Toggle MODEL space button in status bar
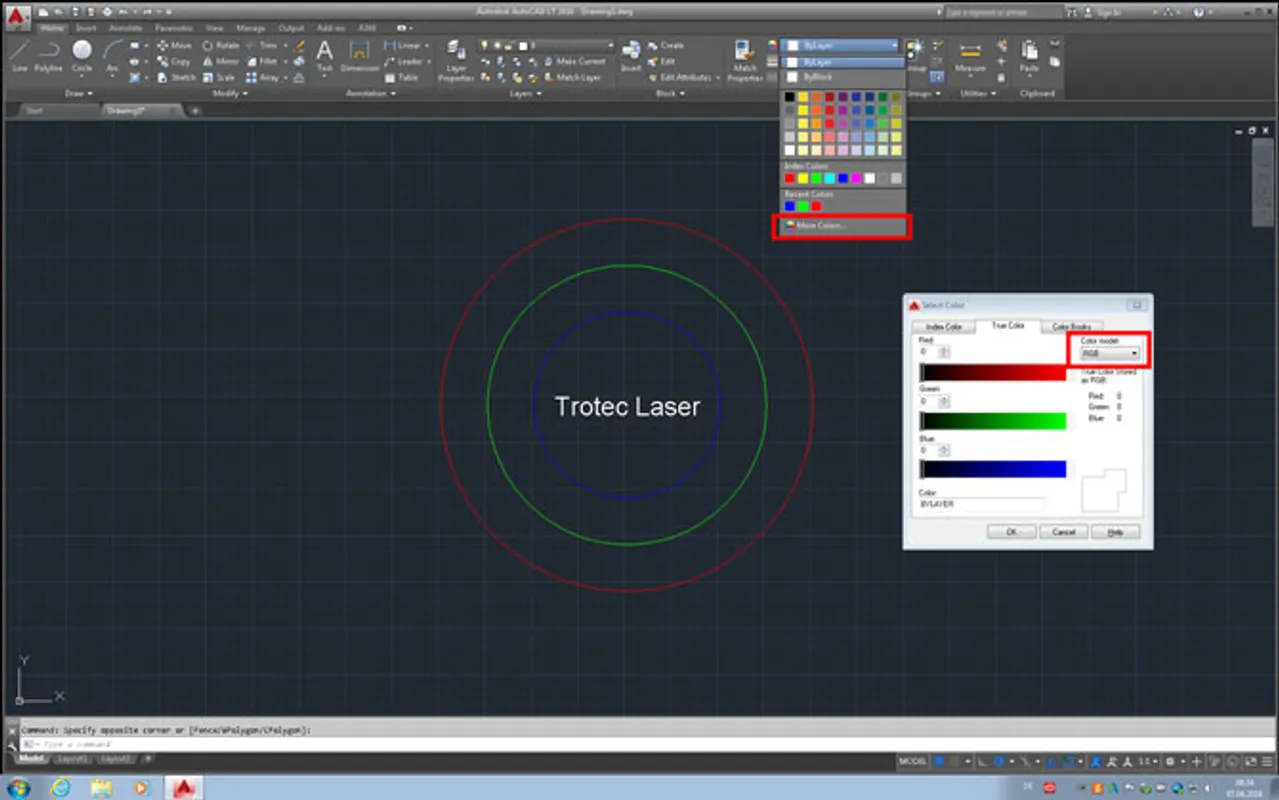Viewport: 1279px width, 800px height. [912, 762]
